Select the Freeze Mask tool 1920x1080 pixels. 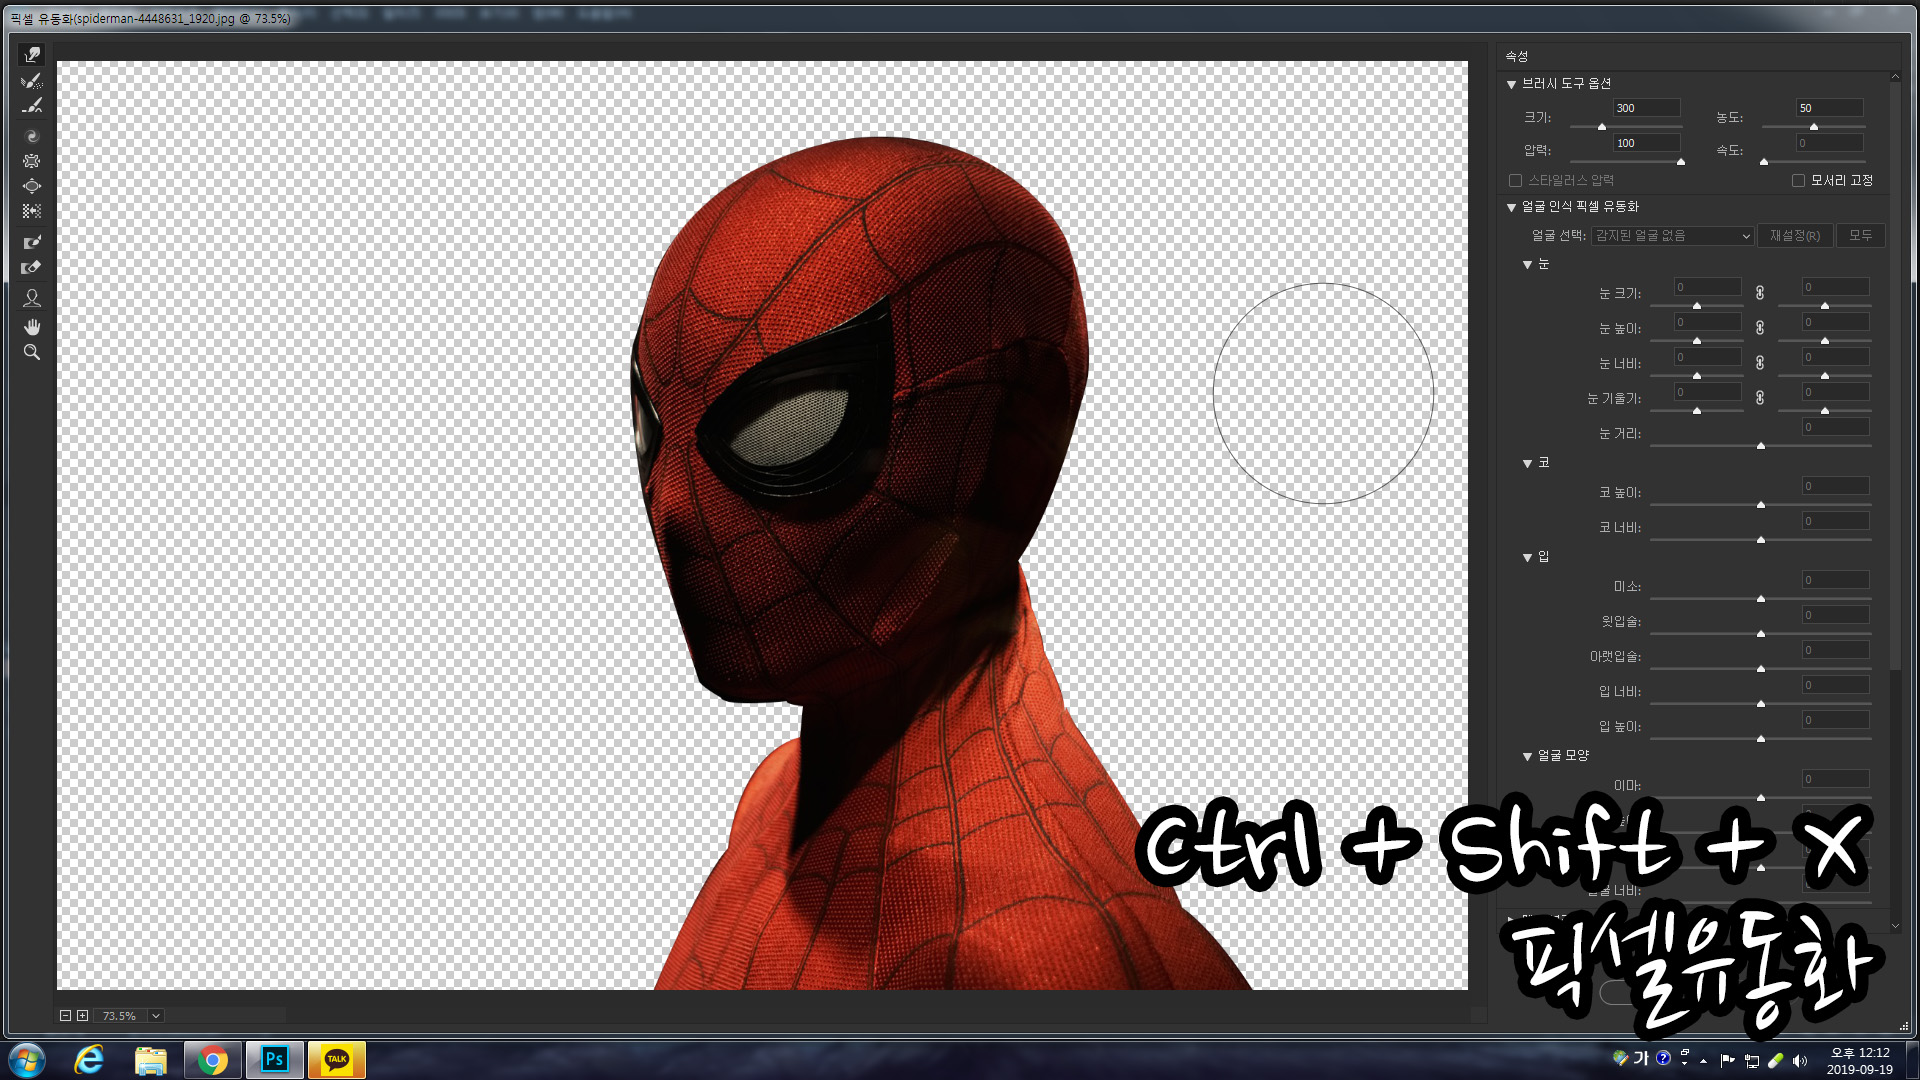point(32,242)
